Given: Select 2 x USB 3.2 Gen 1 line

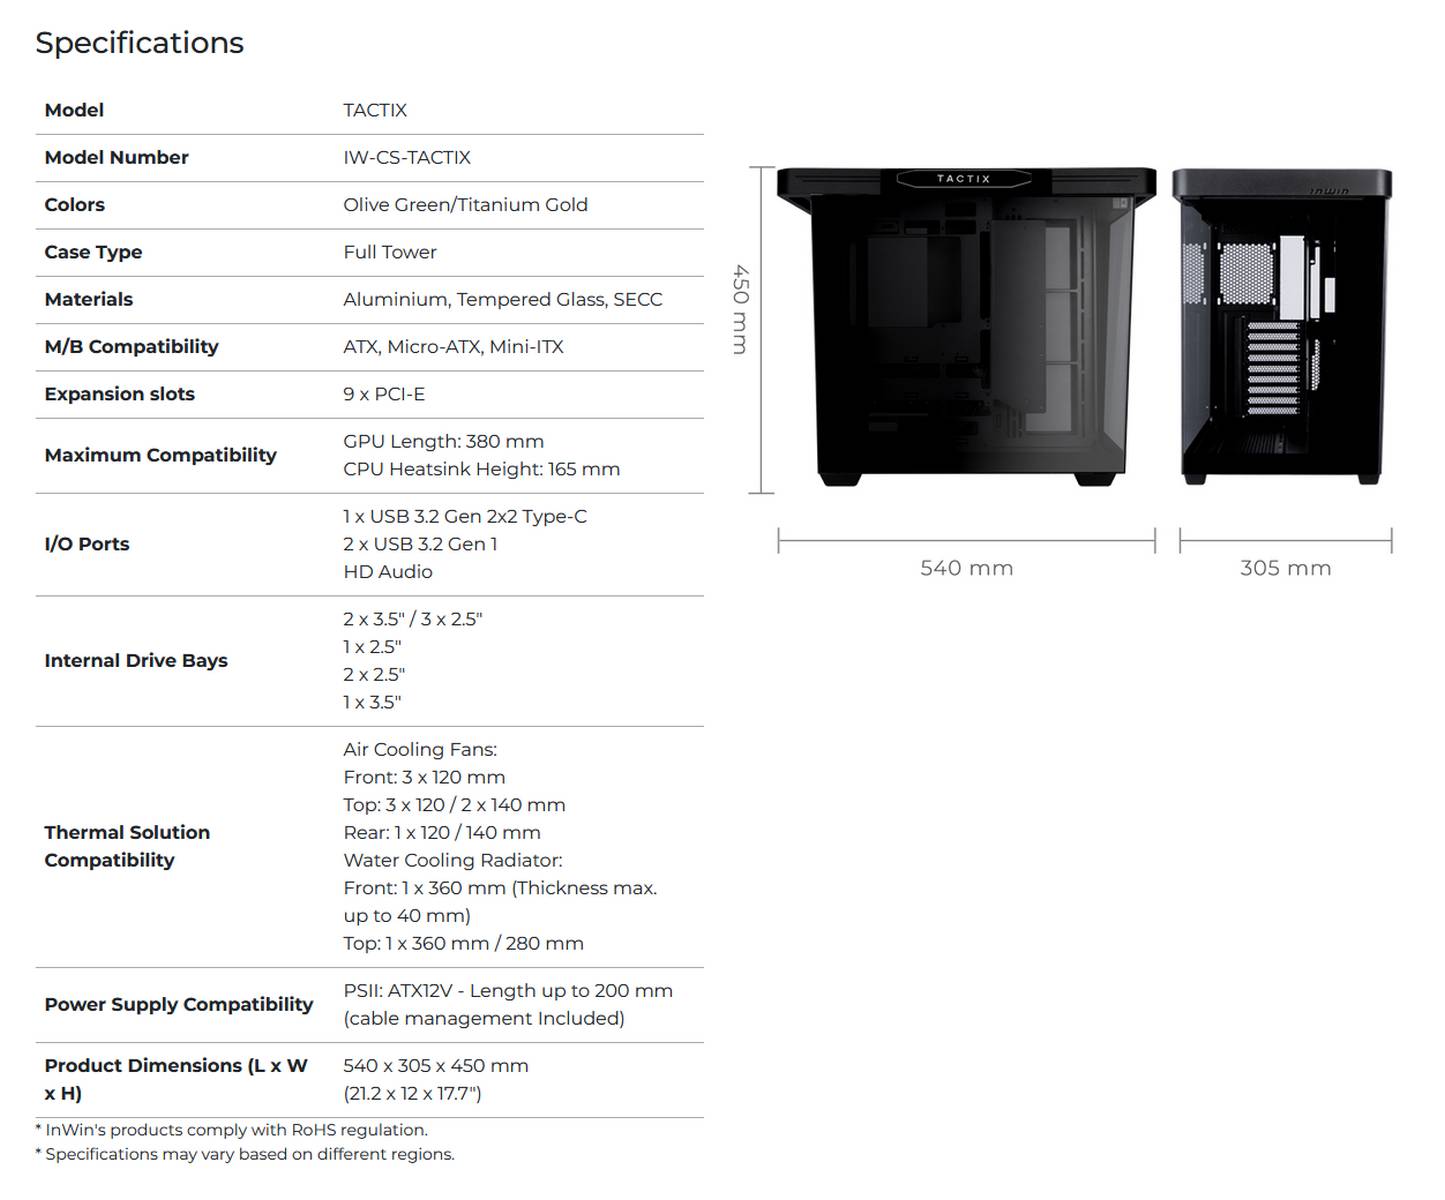Looking at the screenshot, I should click(420, 544).
